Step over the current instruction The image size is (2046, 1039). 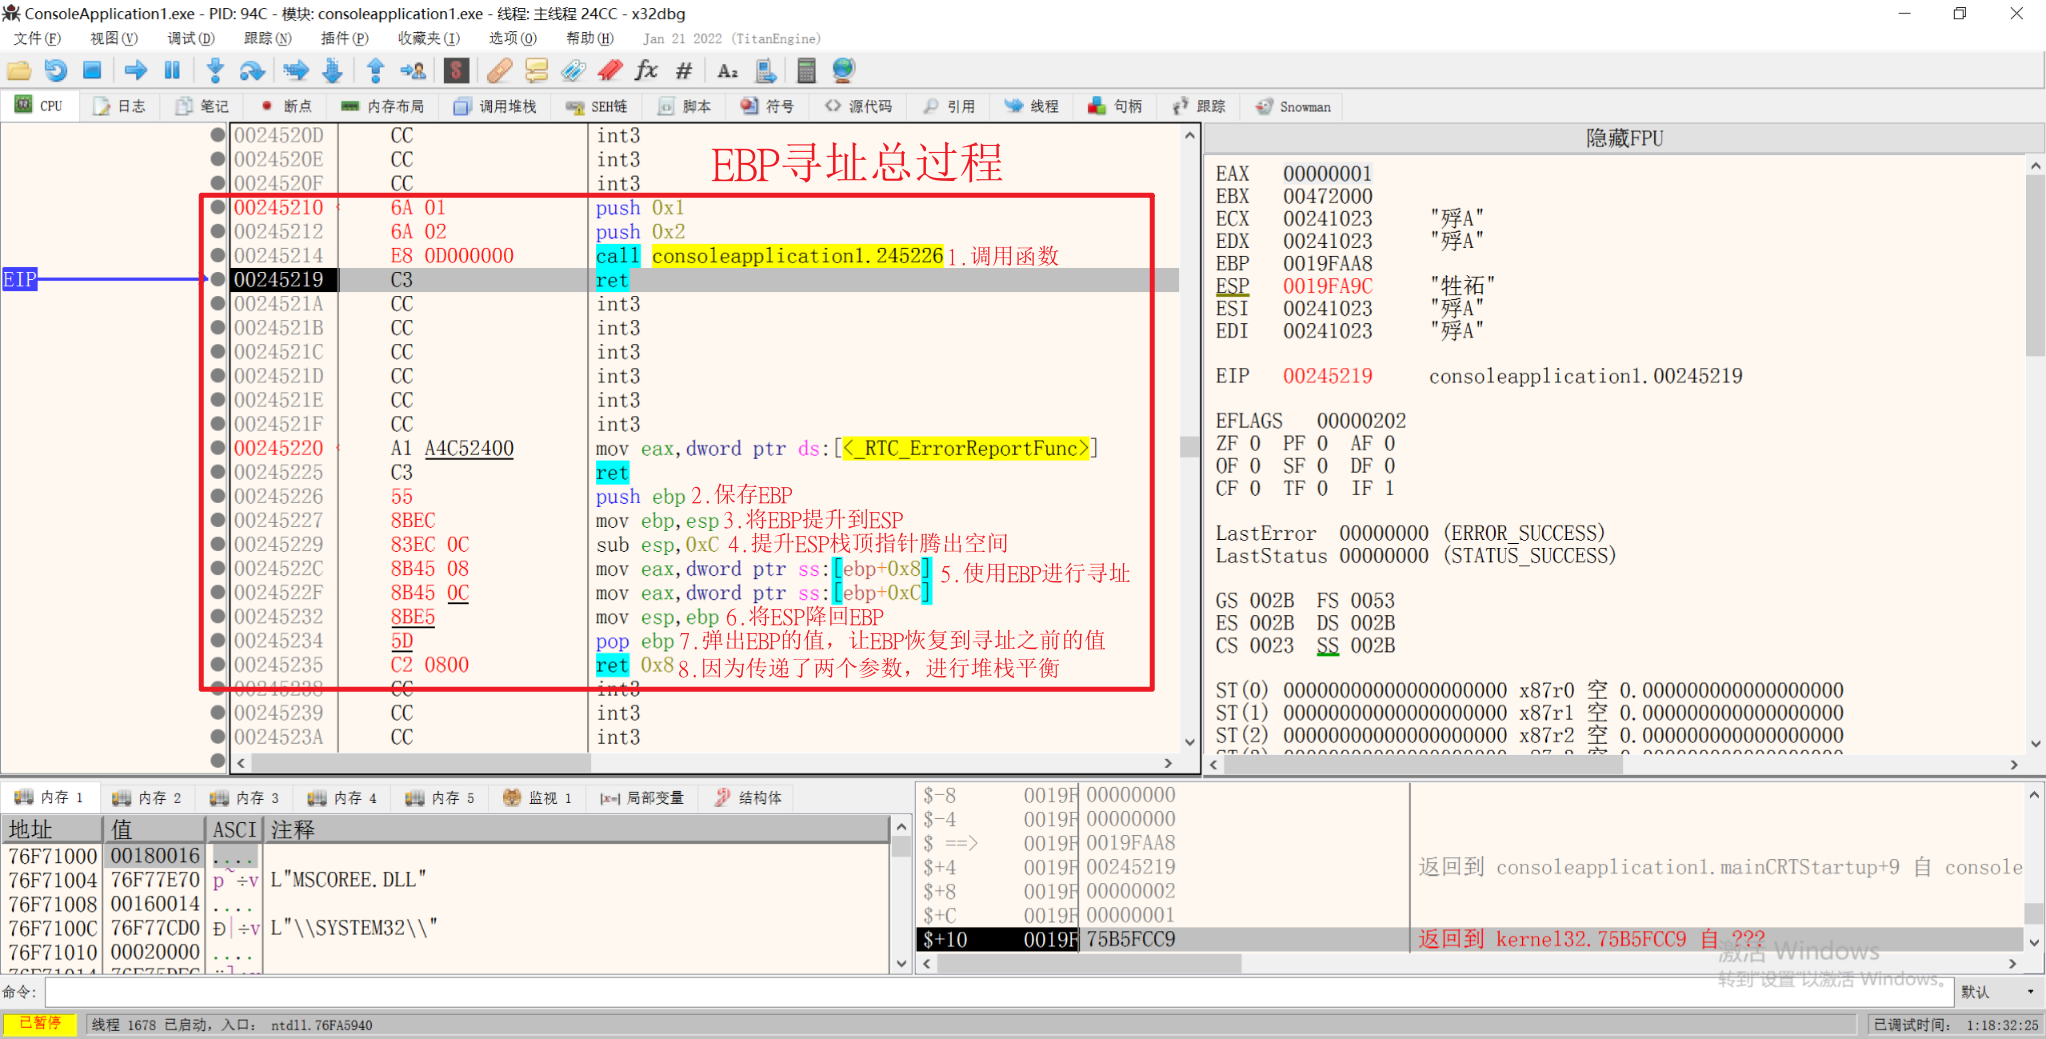pos(251,70)
